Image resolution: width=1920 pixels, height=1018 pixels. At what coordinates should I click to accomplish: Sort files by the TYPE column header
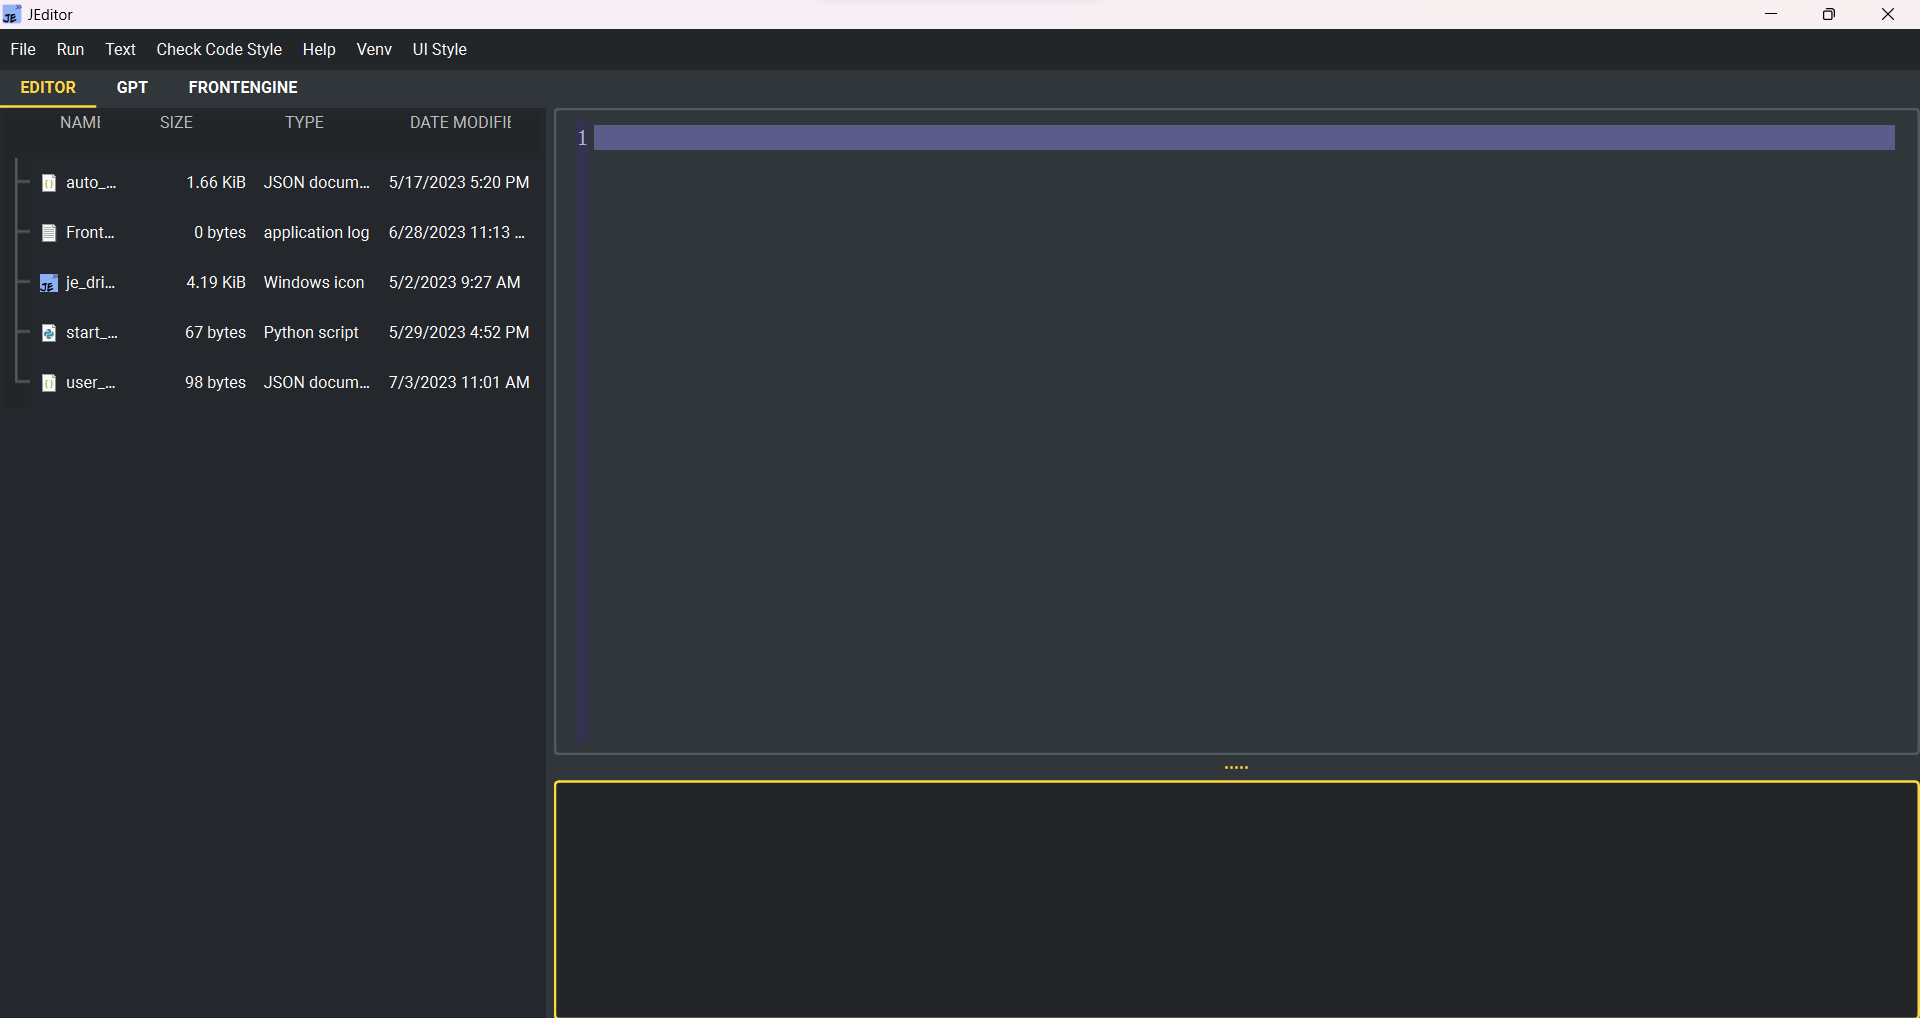click(304, 122)
